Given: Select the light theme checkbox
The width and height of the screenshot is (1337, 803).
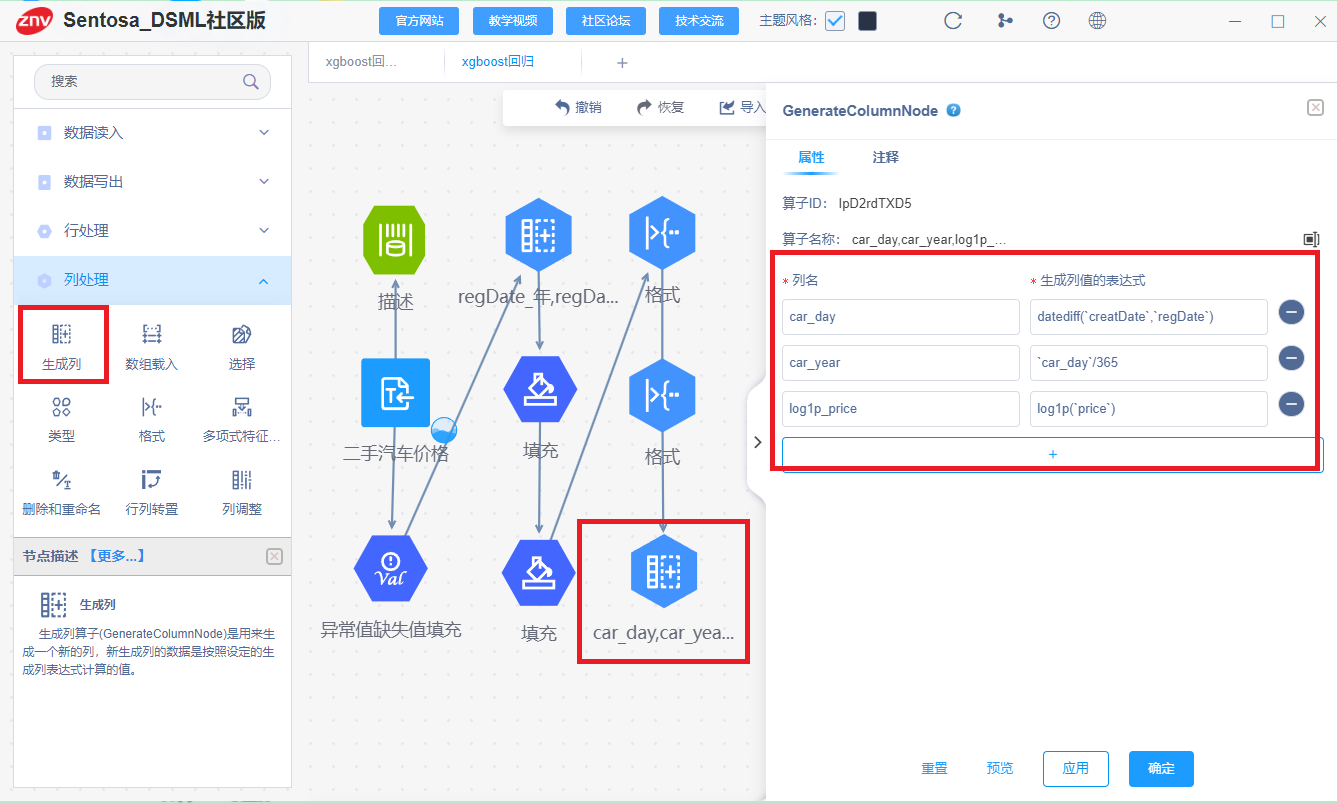Looking at the screenshot, I should click(835, 21).
